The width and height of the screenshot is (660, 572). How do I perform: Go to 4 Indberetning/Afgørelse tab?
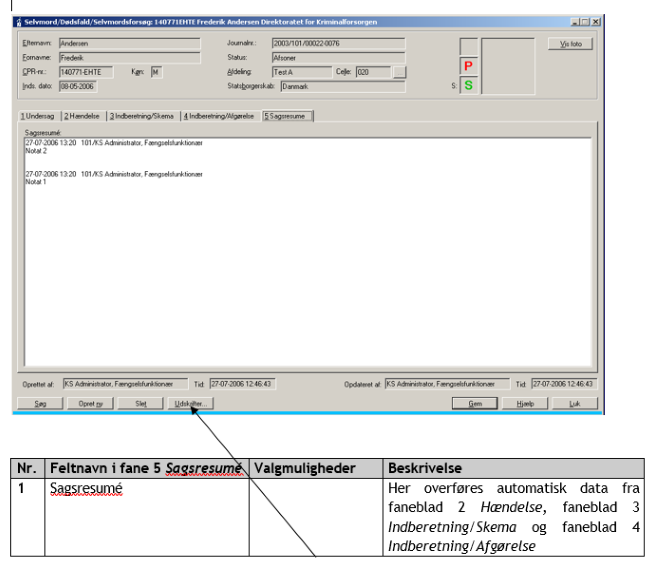pyautogui.click(x=218, y=116)
